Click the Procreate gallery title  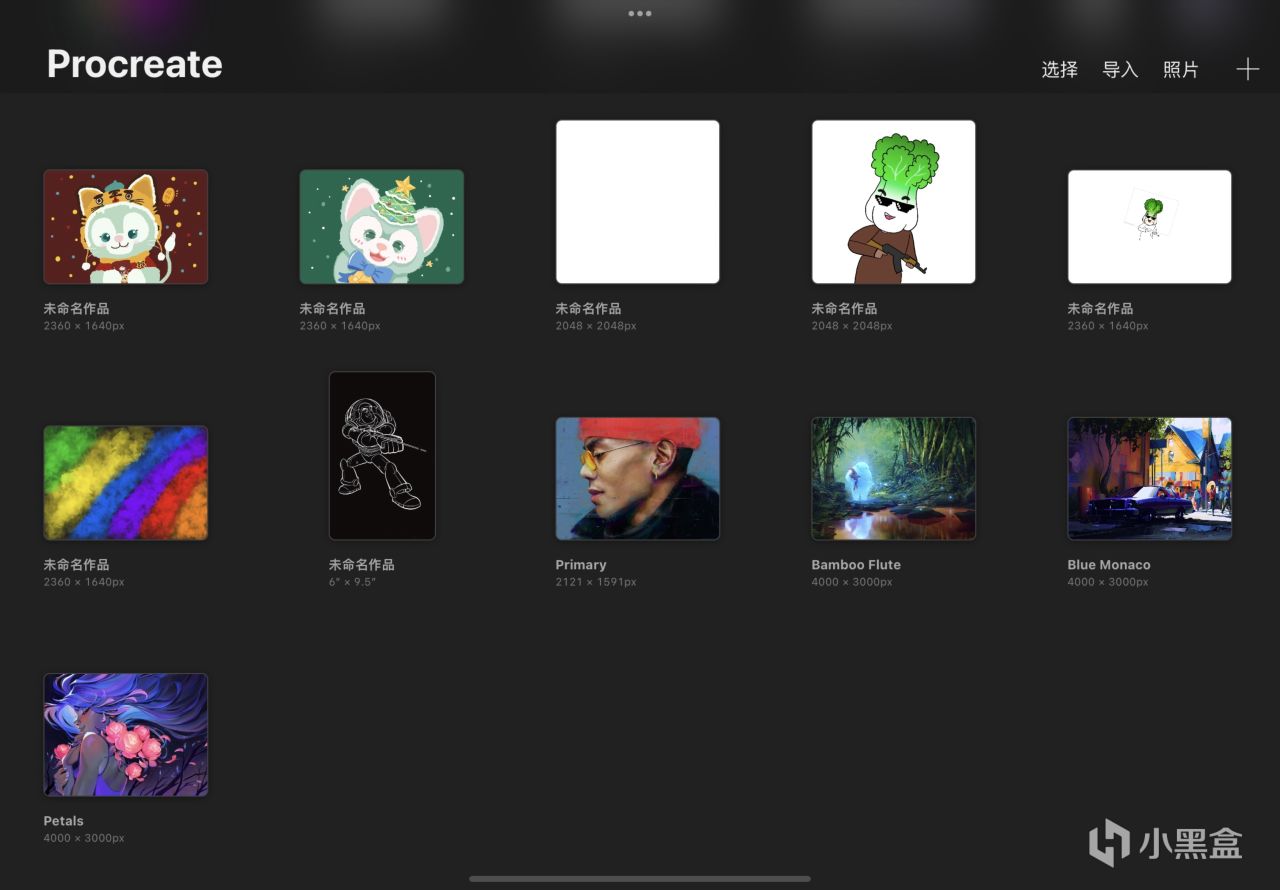(x=135, y=64)
